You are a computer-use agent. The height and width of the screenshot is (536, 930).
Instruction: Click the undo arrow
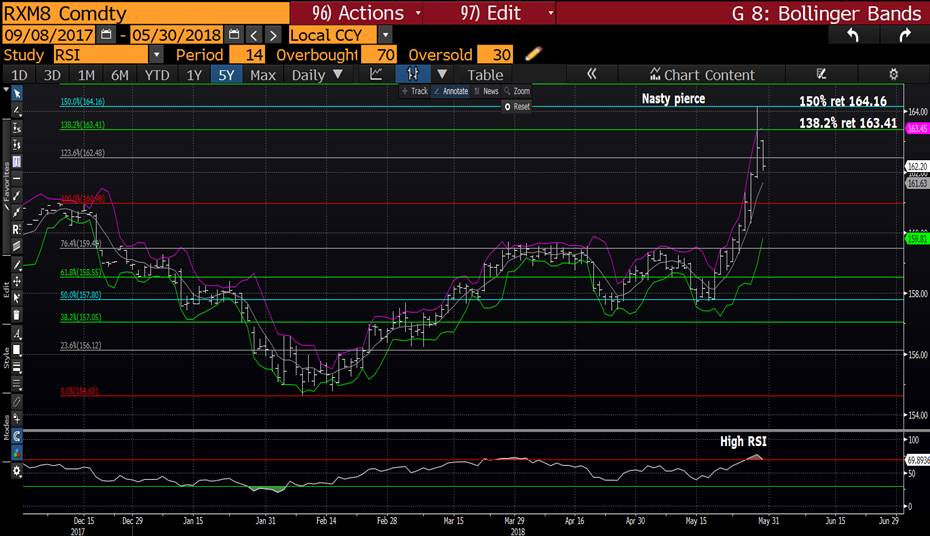[x=852, y=35]
